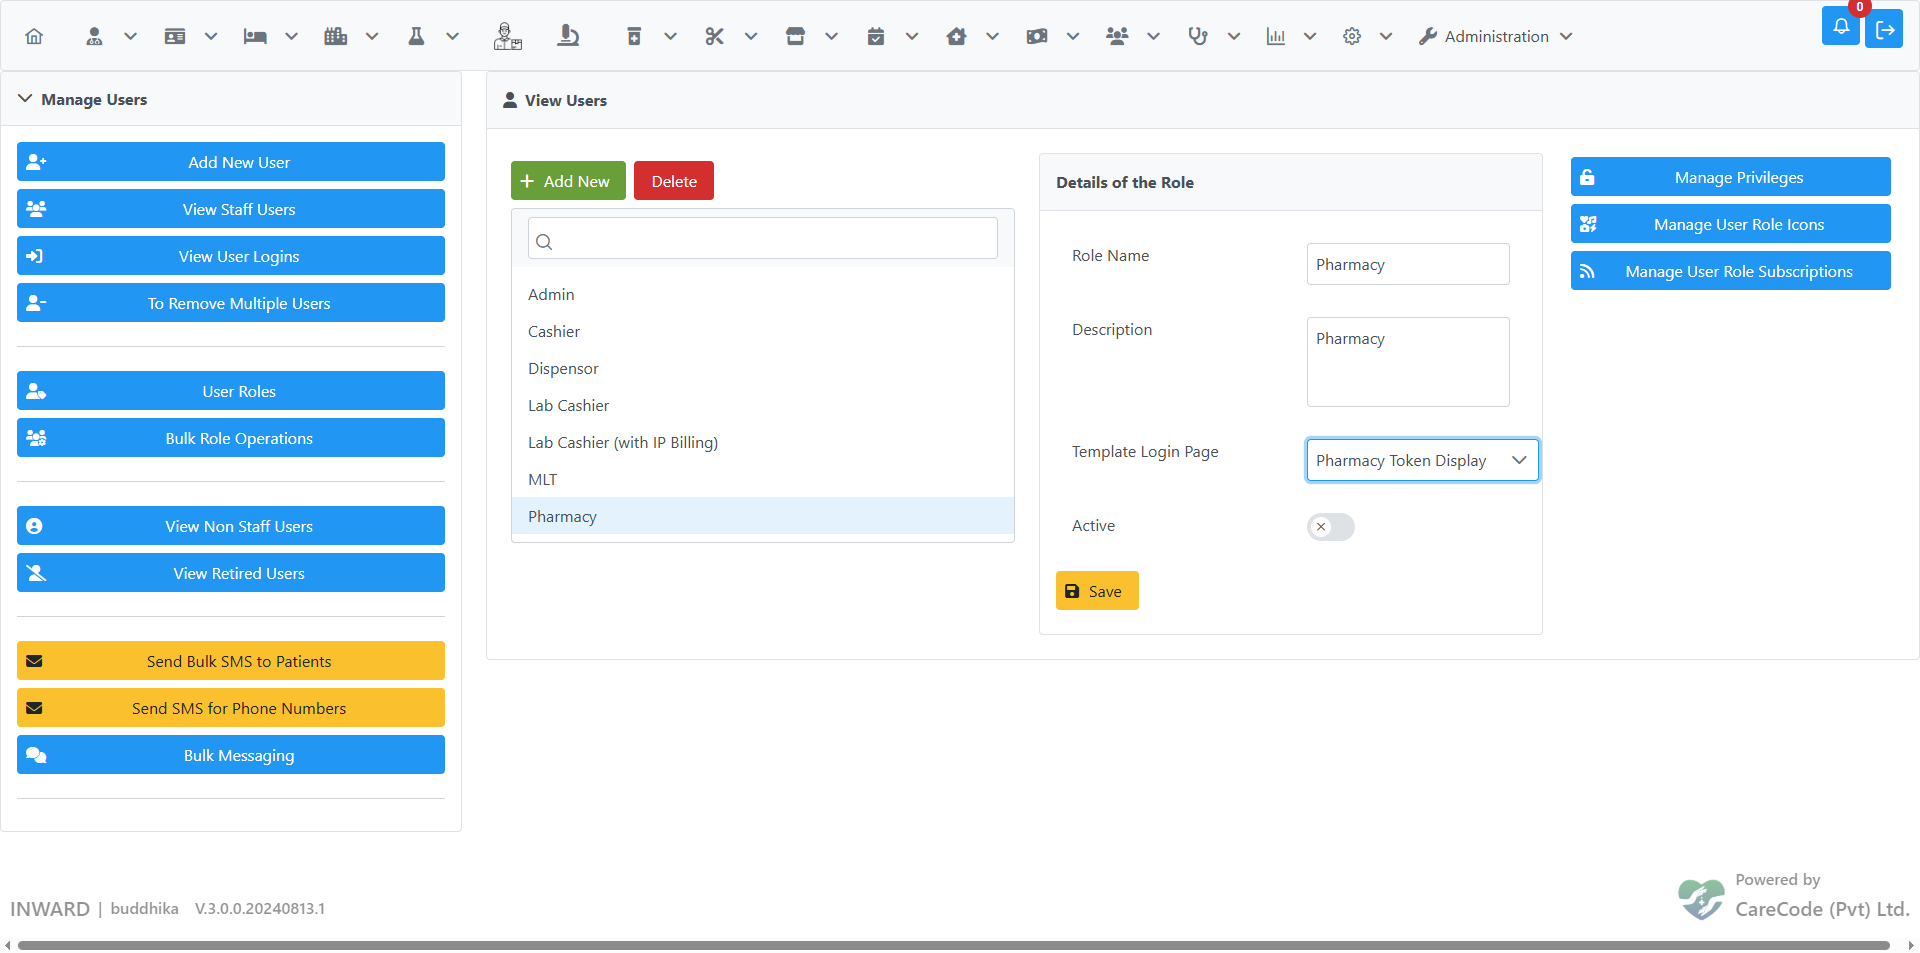The height and width of the screenshot is (953, 1920).
Task: Open the notifications bell
Action: (x=1841, y=26)
